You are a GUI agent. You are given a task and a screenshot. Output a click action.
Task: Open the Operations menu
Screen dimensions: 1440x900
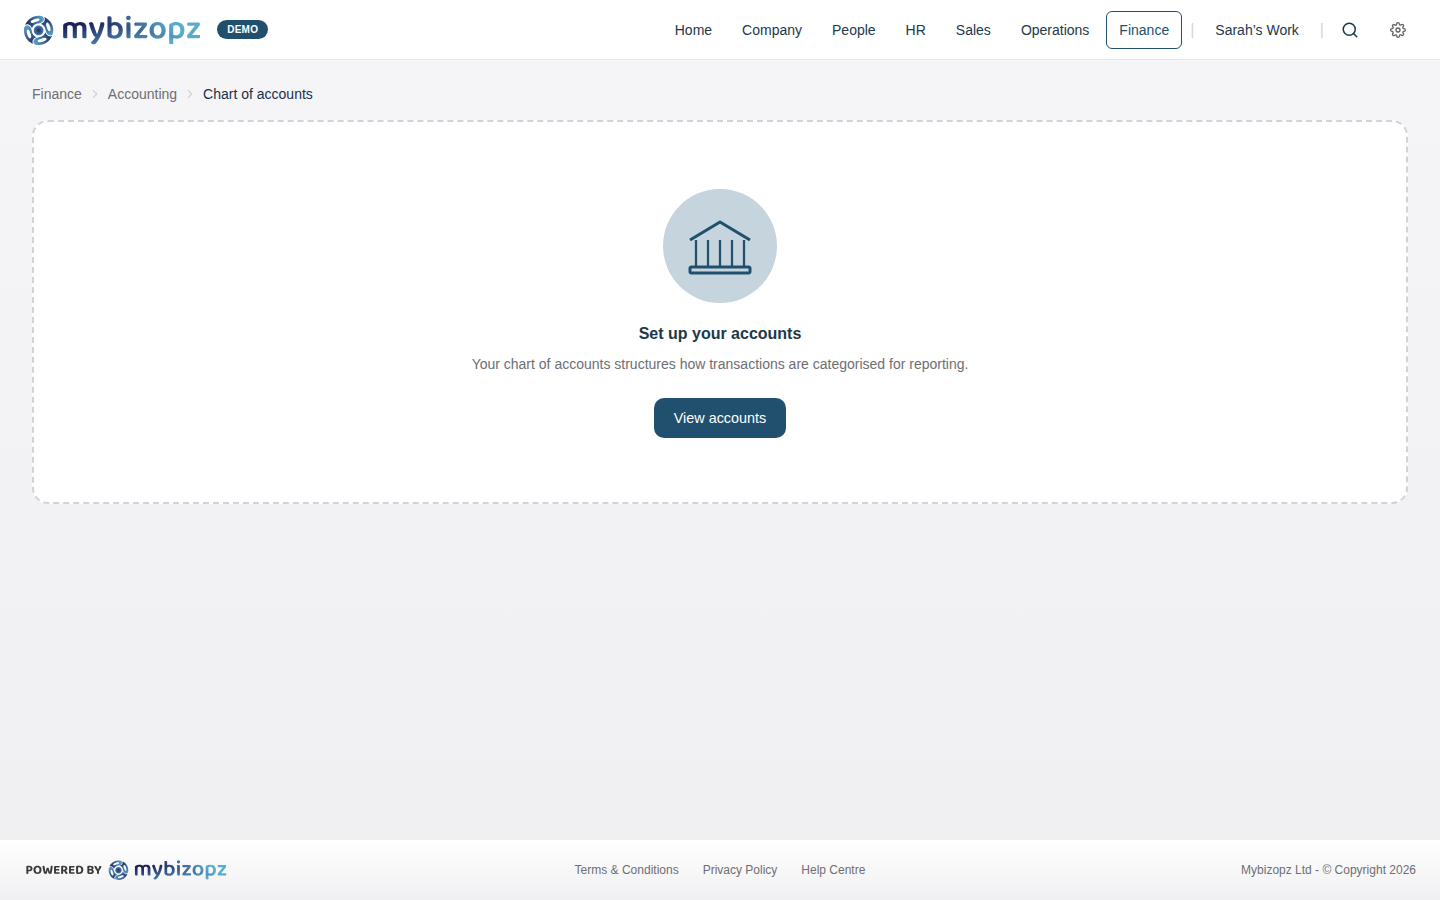coord(1055,30)
